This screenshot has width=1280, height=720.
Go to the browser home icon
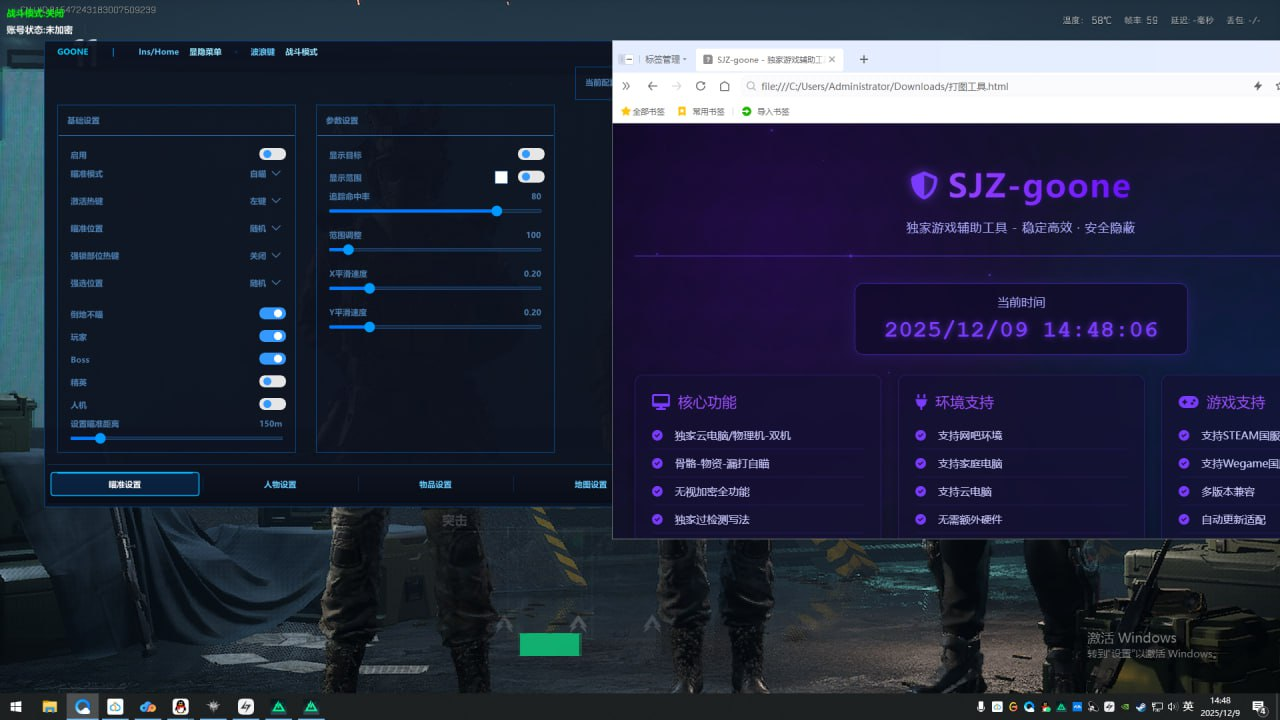click(x=724, y=86)
